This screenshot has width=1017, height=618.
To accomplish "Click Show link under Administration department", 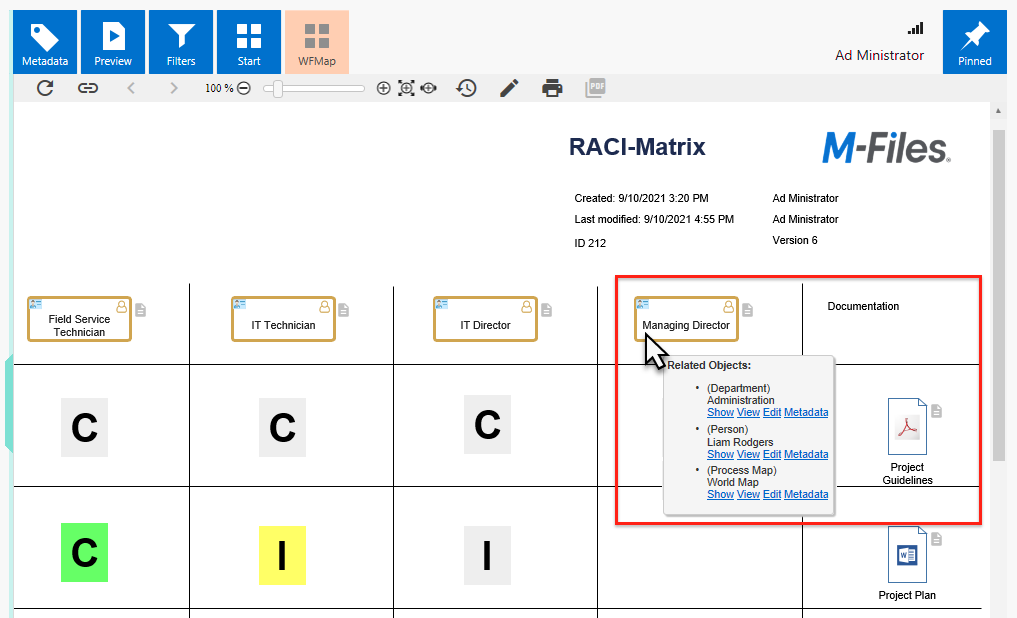I will pos(720,412).
